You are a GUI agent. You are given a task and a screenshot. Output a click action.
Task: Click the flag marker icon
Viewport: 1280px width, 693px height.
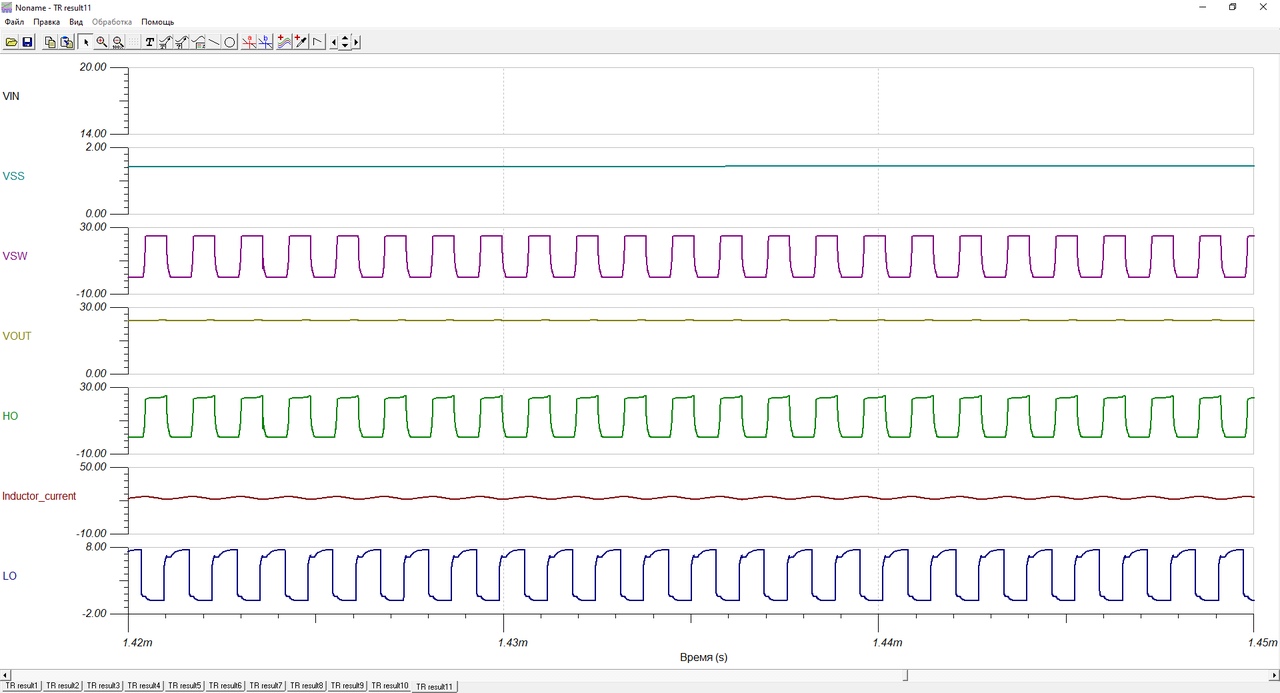[x=317, y=42]
